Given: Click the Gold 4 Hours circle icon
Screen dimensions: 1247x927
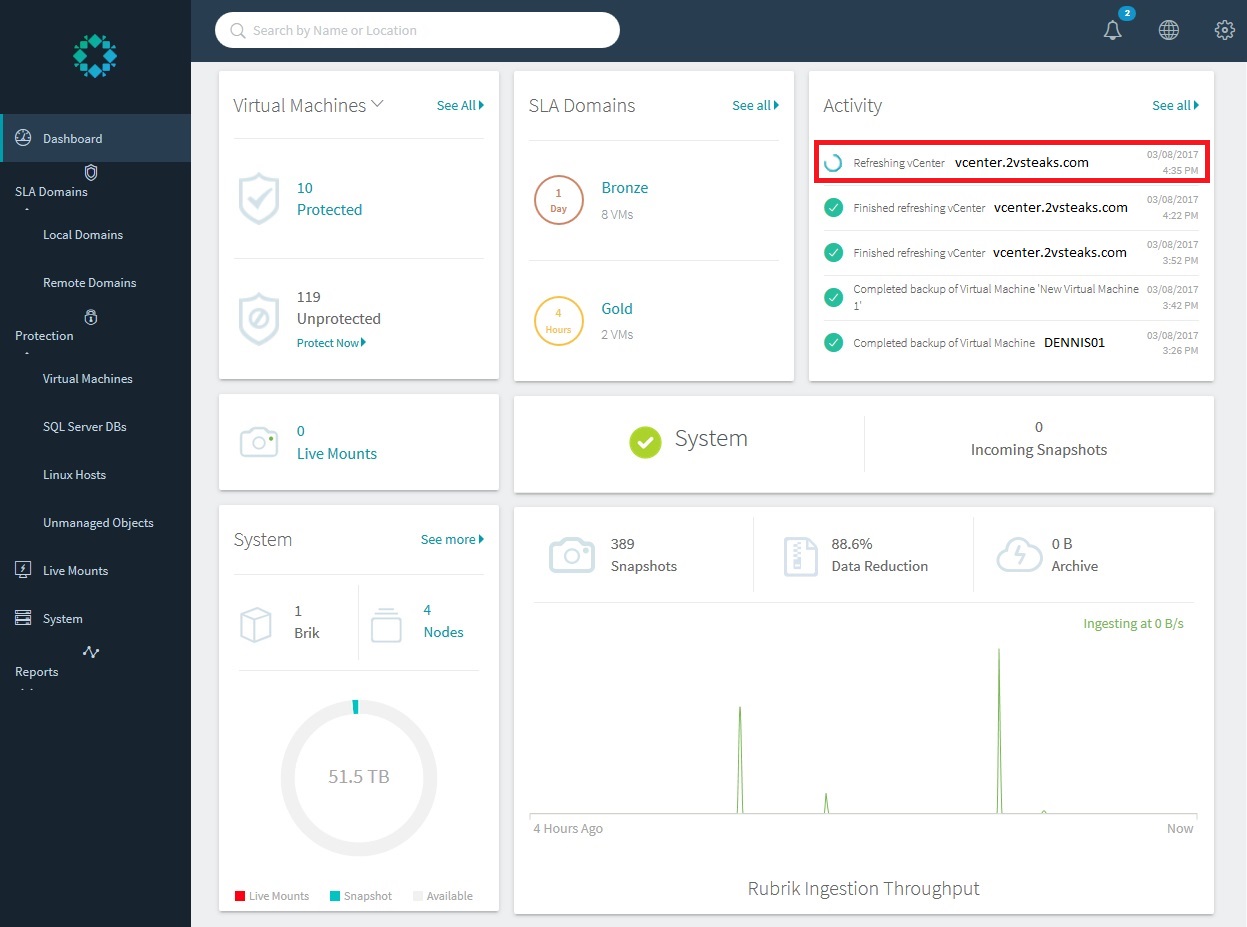Looking at the screenshot, I should [558, 321].
